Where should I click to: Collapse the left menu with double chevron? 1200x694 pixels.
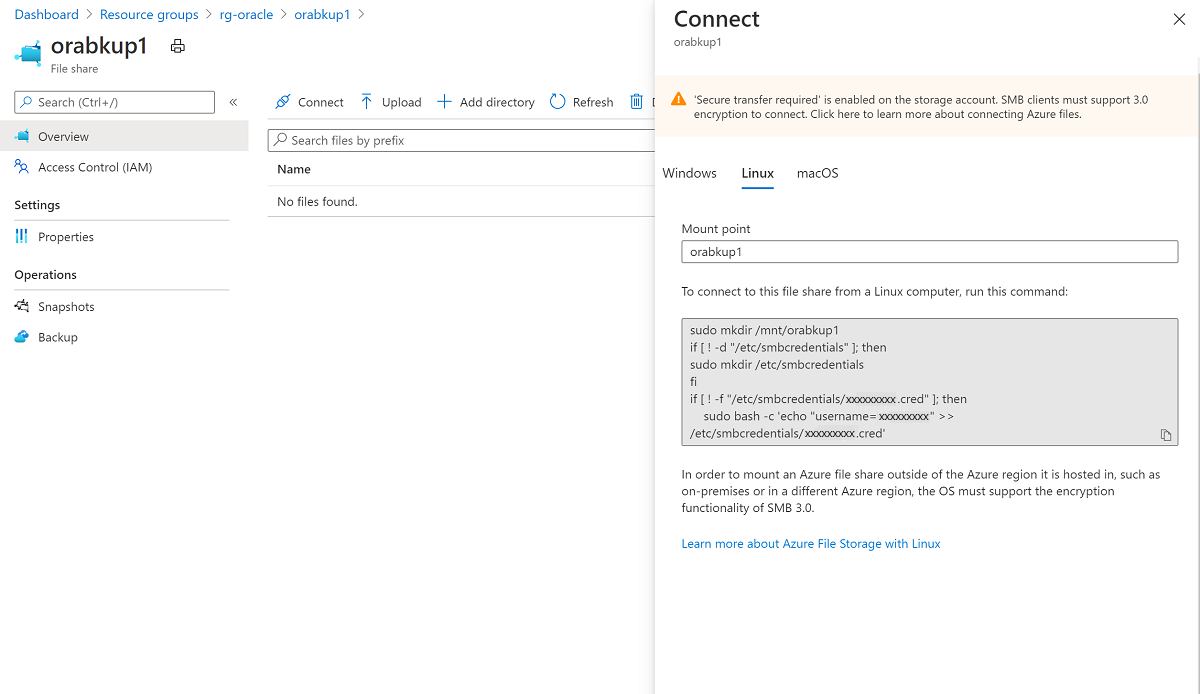[233, 102]
